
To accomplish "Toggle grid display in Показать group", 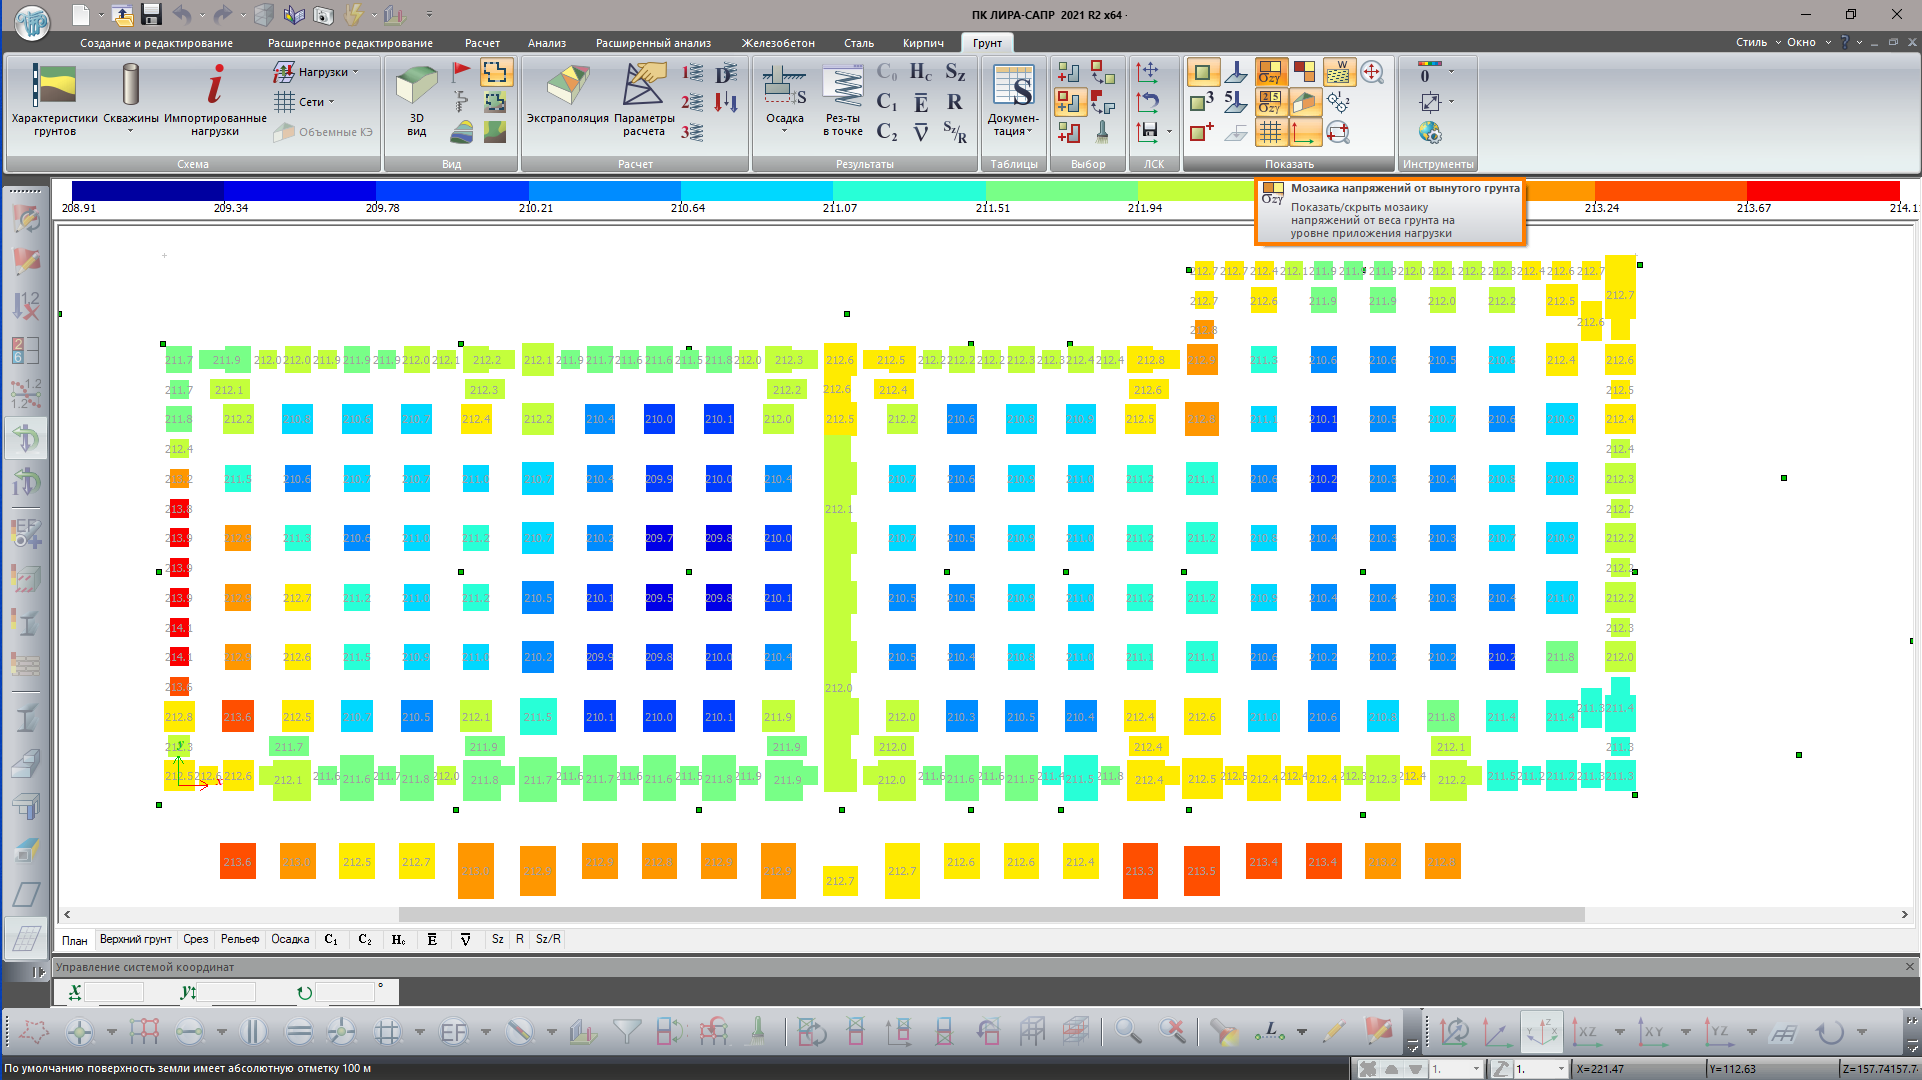I will click(x=1270, y=132).
